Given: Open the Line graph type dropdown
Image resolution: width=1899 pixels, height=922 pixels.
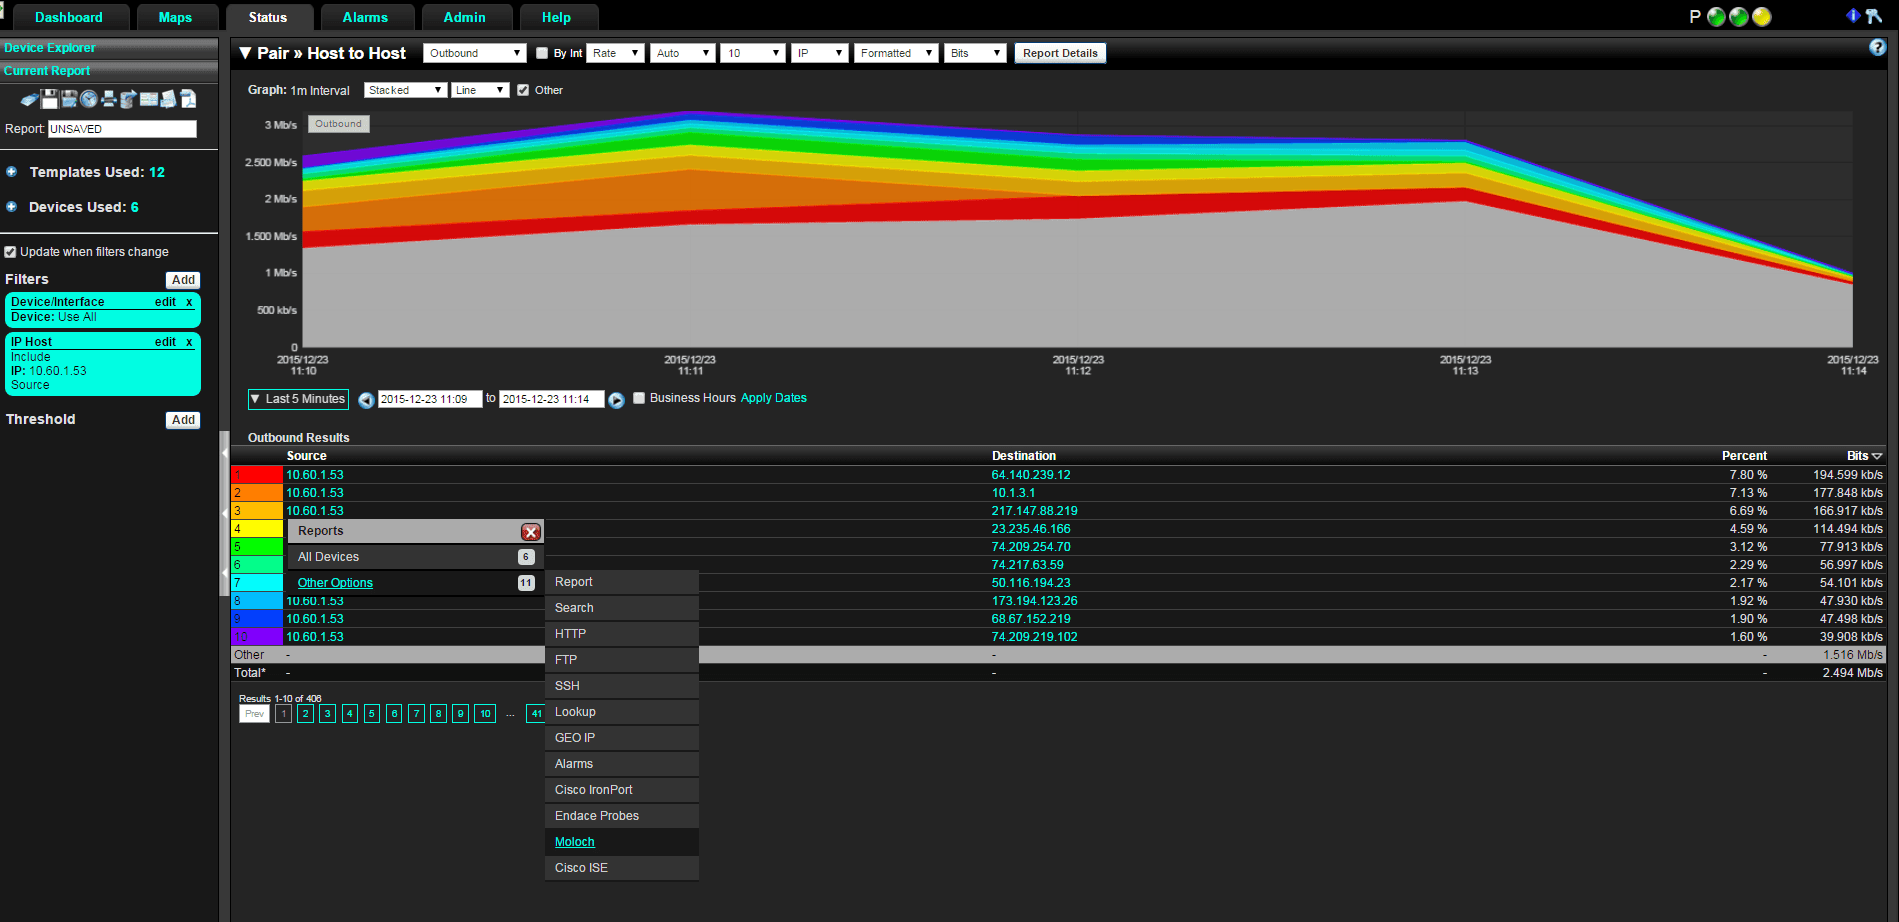Looking at the screenshot, I should 480,90.
